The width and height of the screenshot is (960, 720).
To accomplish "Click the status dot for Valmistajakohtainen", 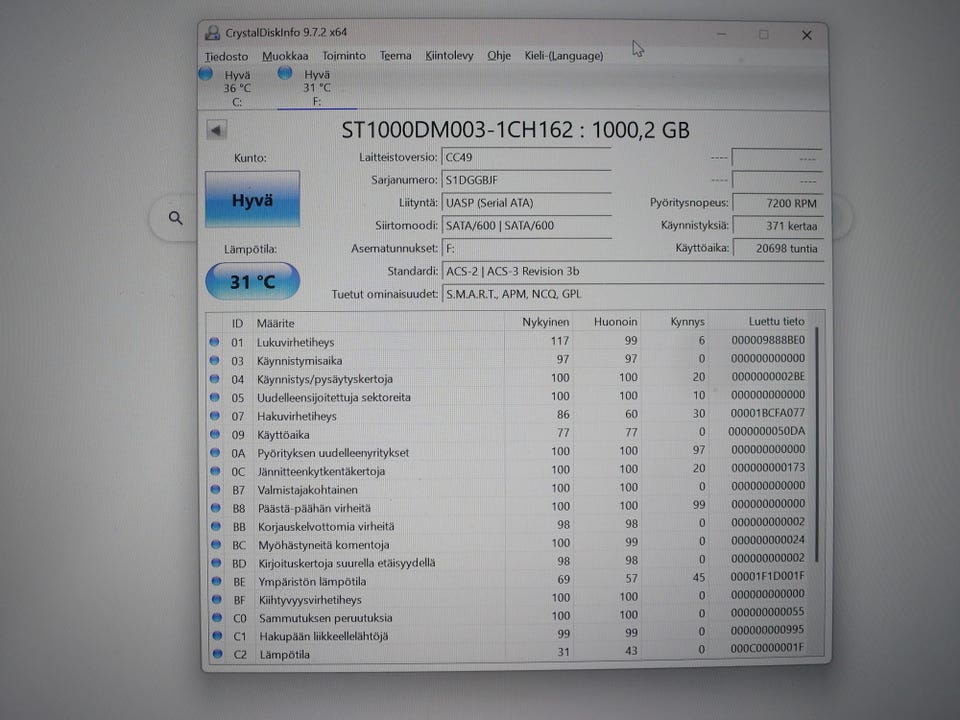I will tap(216, 489).
